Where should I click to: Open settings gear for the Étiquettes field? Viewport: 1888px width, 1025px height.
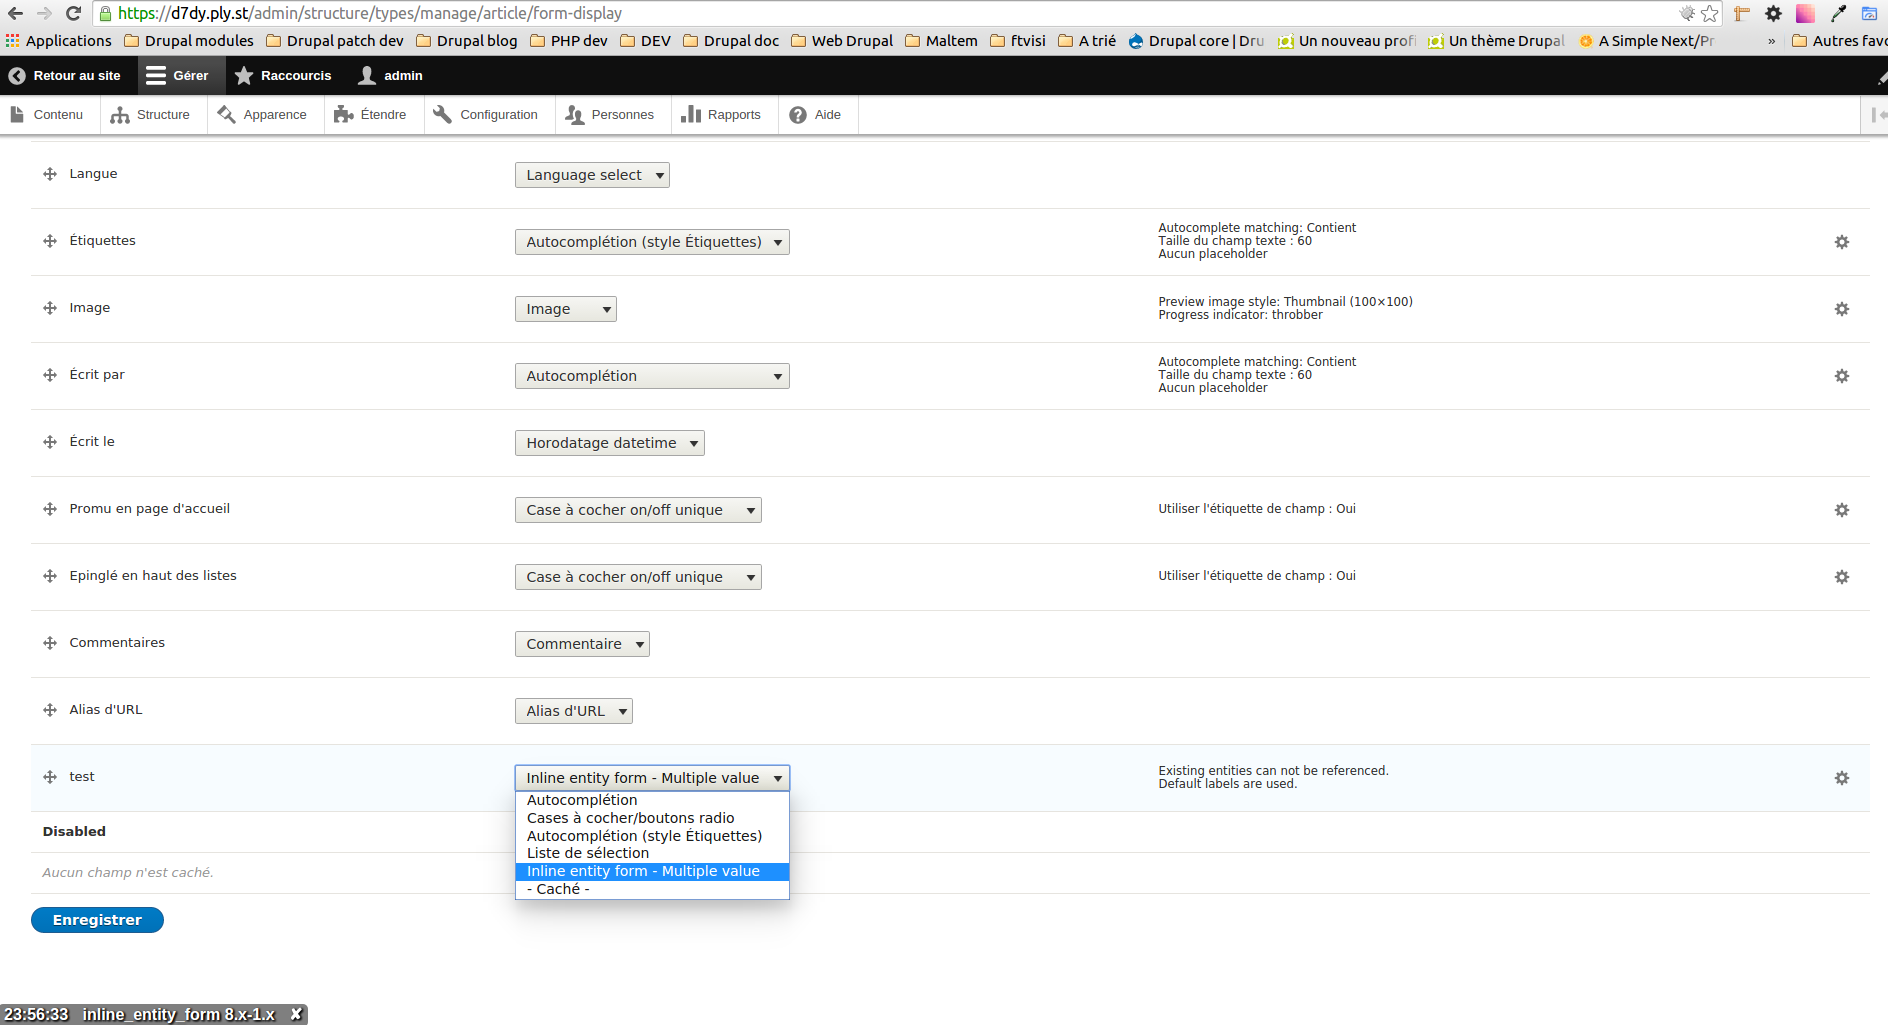1841,241
